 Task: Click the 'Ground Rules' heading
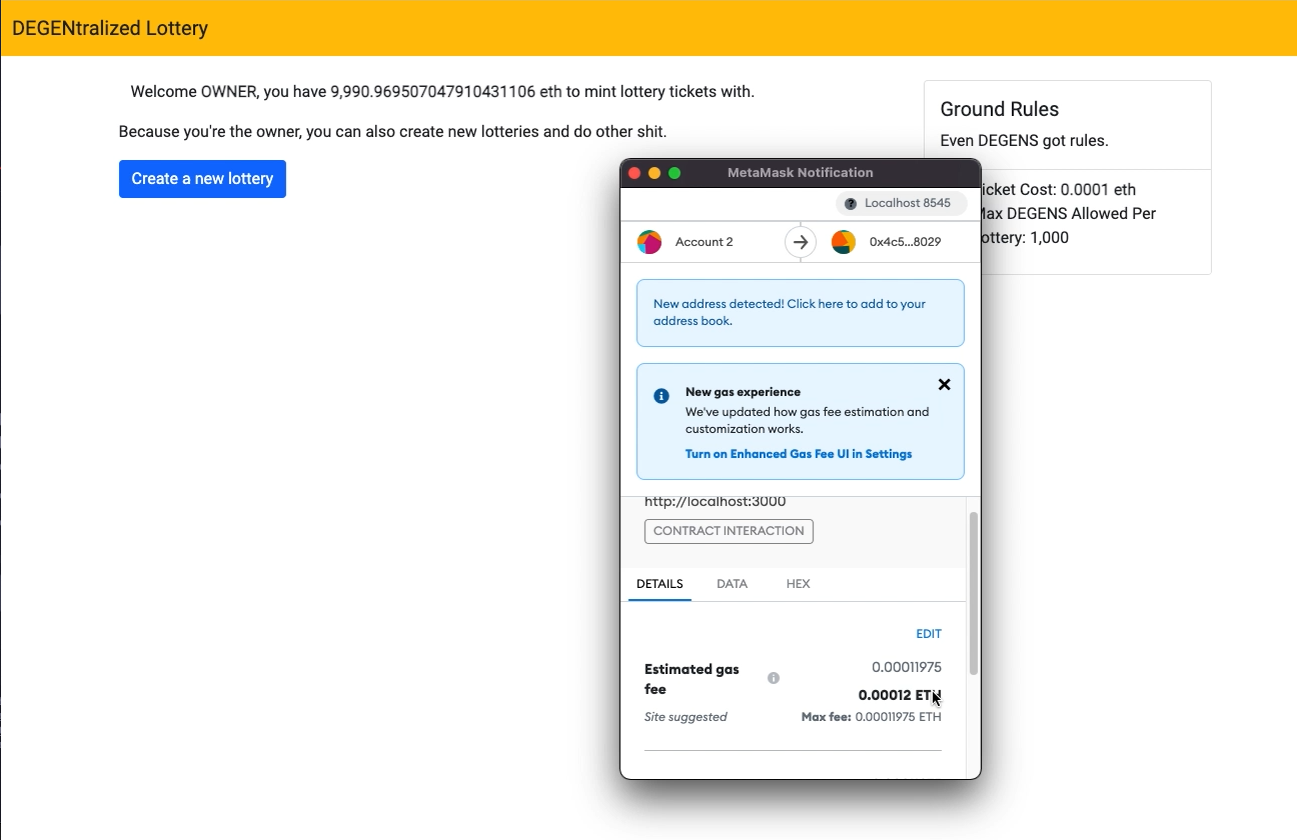(999, 109)
